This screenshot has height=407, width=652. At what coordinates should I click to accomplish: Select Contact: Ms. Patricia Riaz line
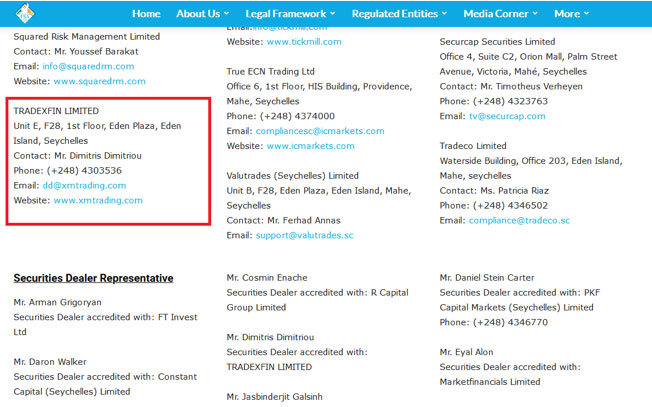pos(494,191)
